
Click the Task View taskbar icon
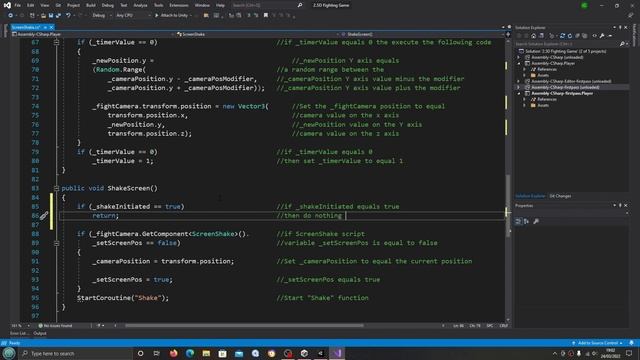(157, 353)
